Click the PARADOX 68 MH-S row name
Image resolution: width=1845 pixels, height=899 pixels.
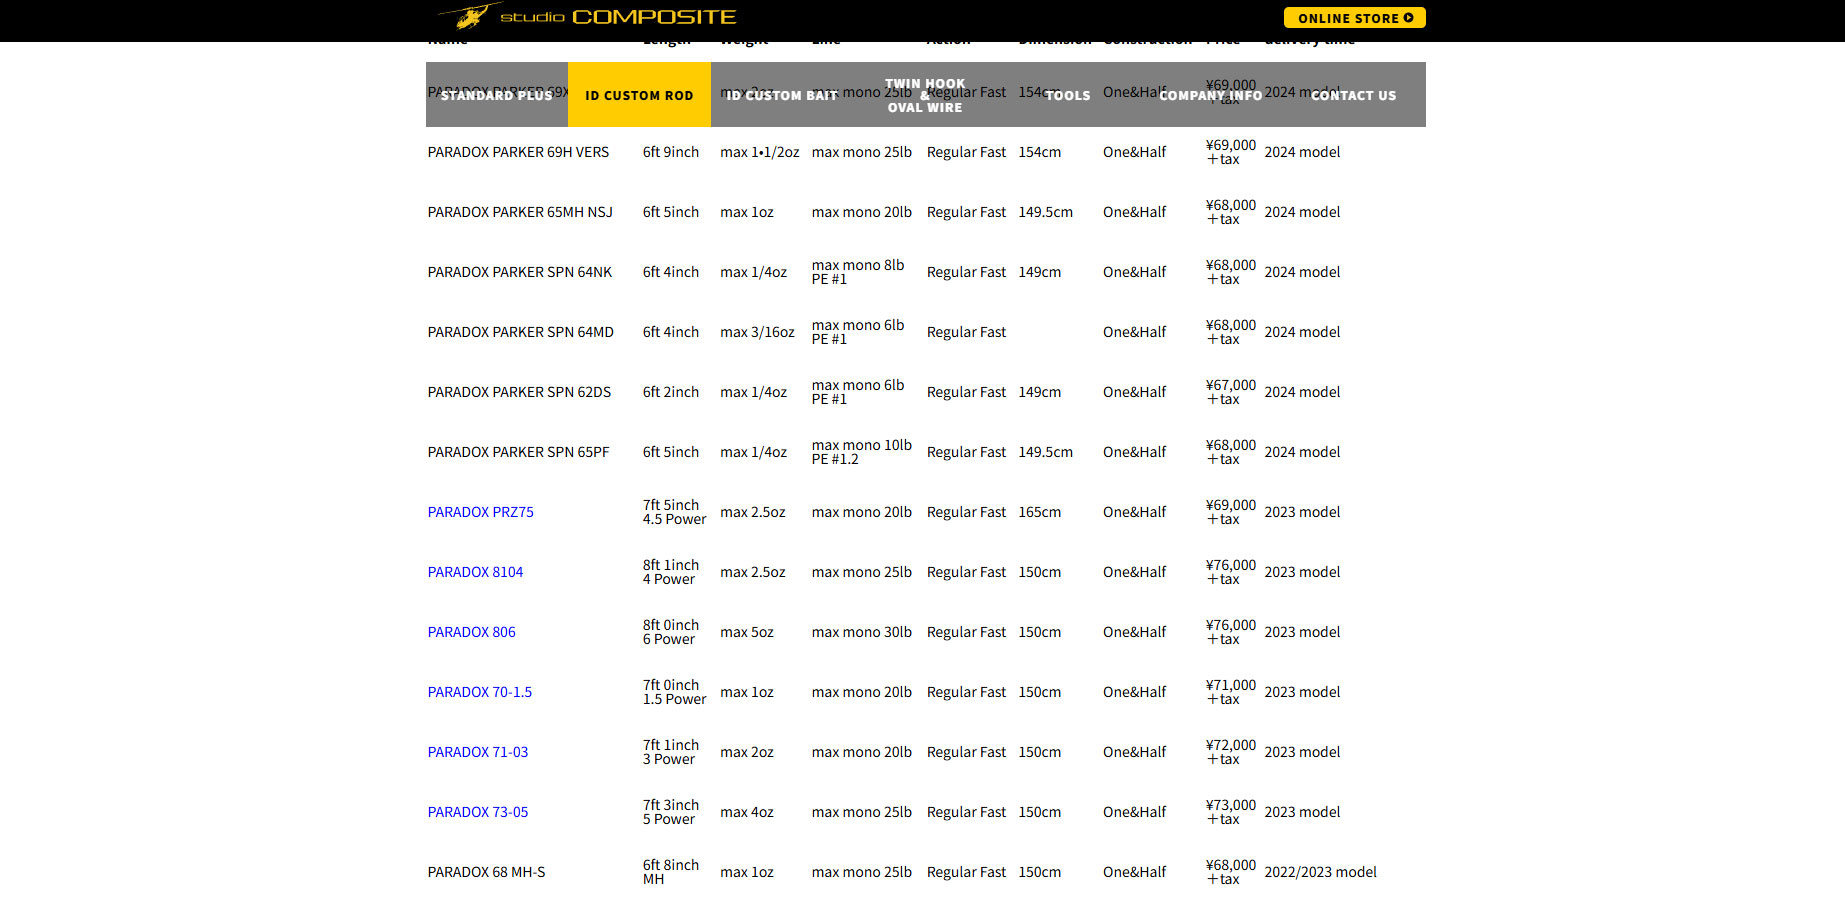click(x=487, y=872)
